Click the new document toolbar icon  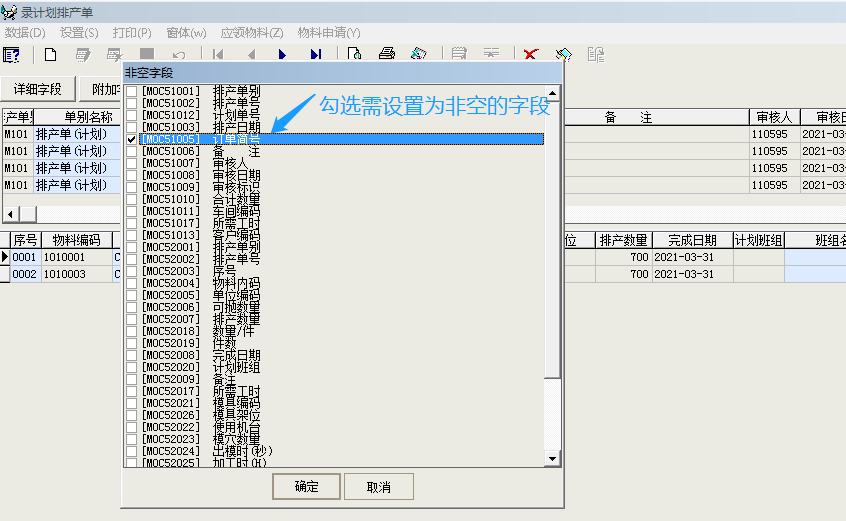click(50, 54)
